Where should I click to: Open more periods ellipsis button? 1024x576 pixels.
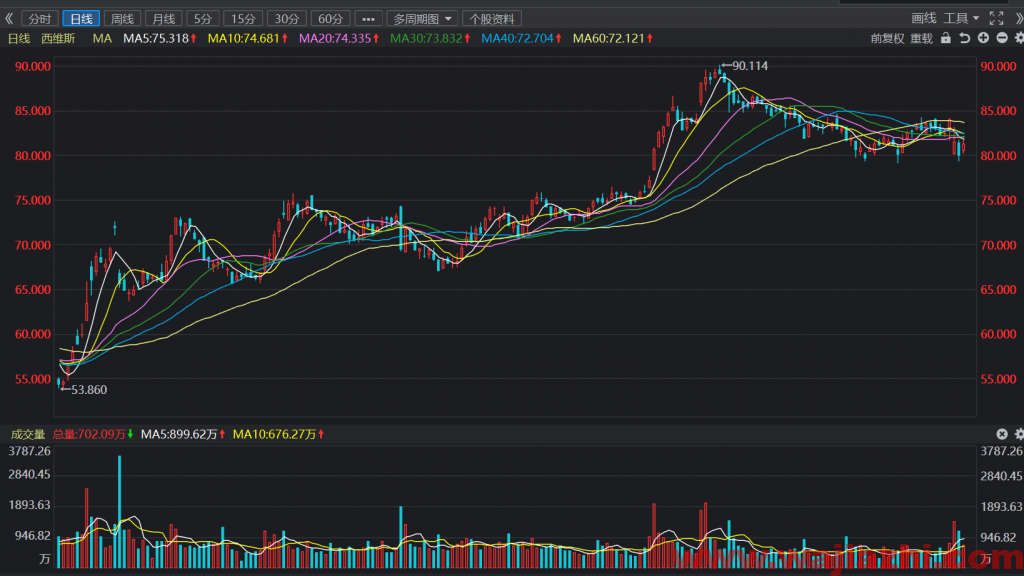(368, 19)
